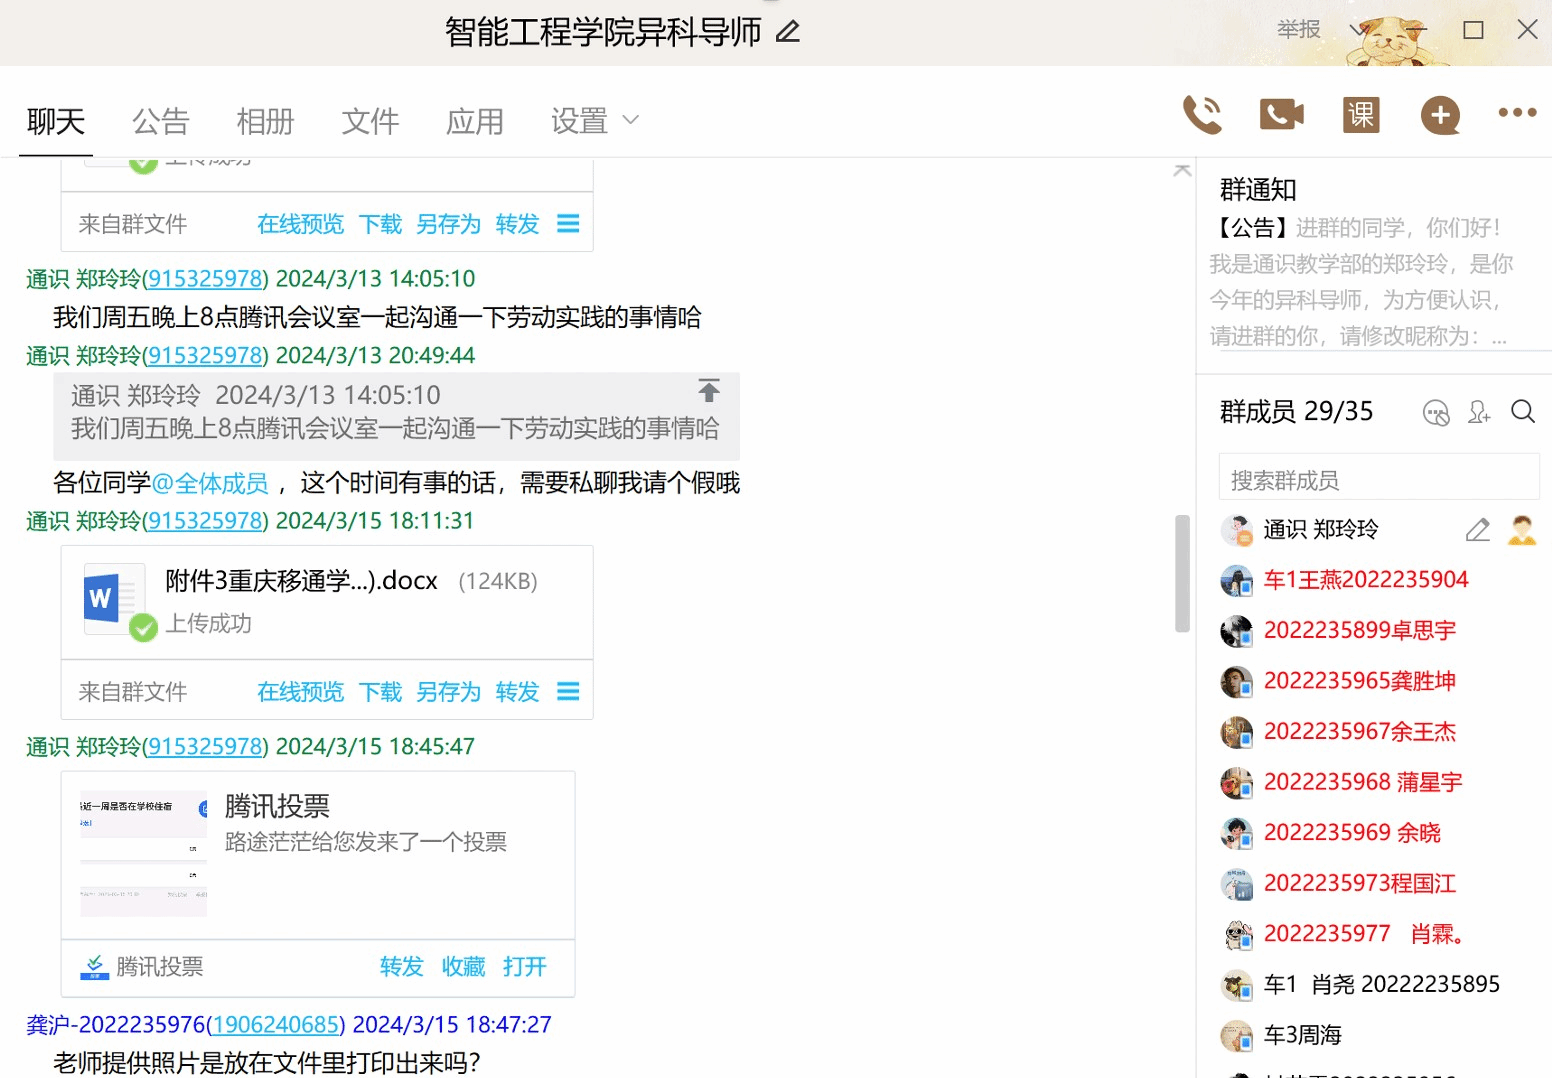Start a group video call
The height and width of the screenshot is (1078, 1552).
pyautogui.click(x=1281, y=115)
